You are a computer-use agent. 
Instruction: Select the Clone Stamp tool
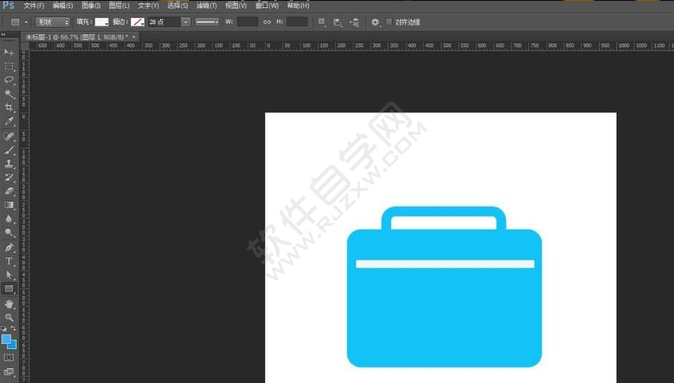point(9,164)
